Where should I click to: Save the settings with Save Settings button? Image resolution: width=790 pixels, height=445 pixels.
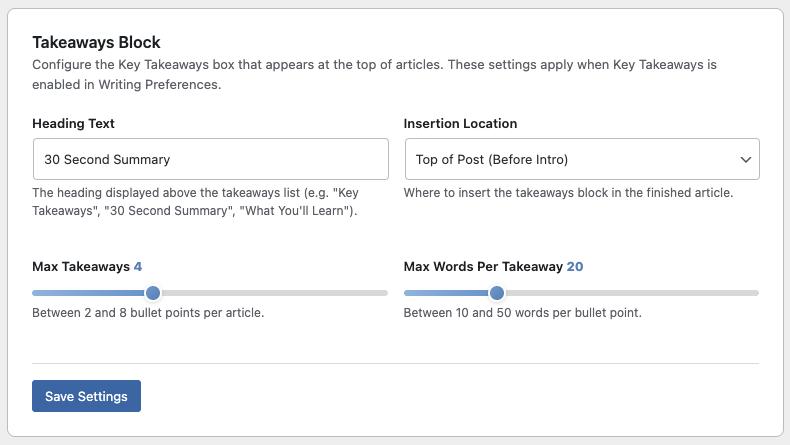click(x=87, y=396)
